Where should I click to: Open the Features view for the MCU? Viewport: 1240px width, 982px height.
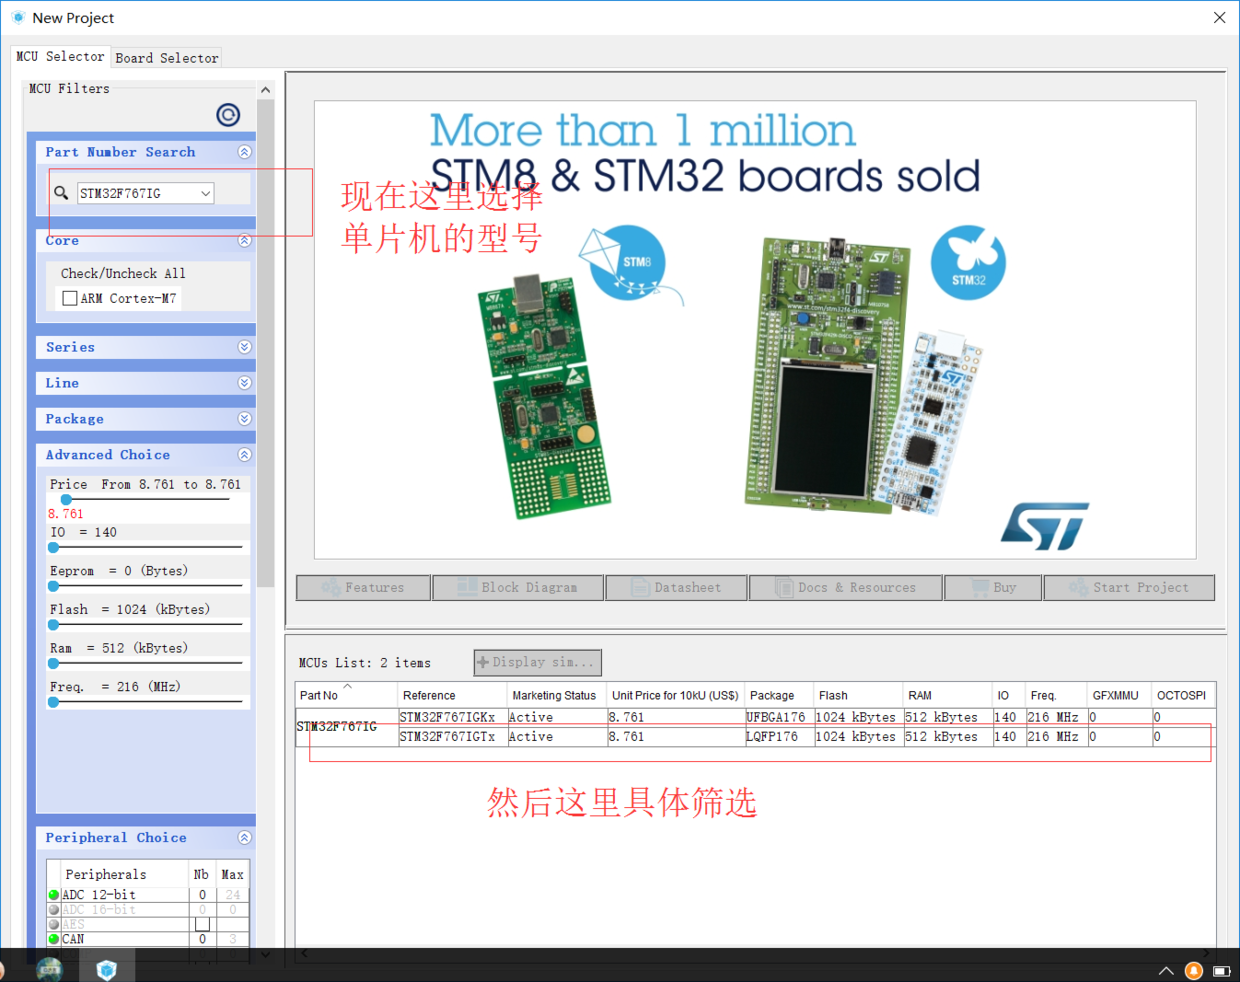(364, 588)
